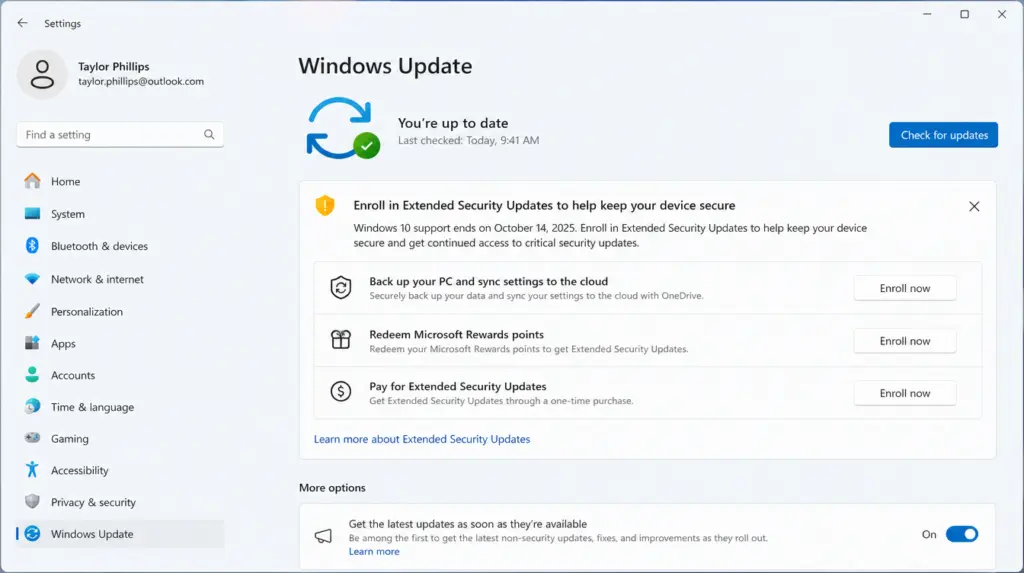Click the Time & language globe icon
This screenshot has width=1024, height=573.
[32, 406]
